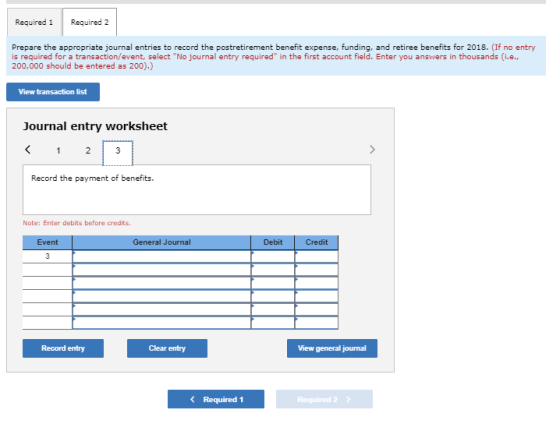This screenshot has width=560, height=424.
Task: Open third row General Journal account dropdown
Action: coord(161,283)
